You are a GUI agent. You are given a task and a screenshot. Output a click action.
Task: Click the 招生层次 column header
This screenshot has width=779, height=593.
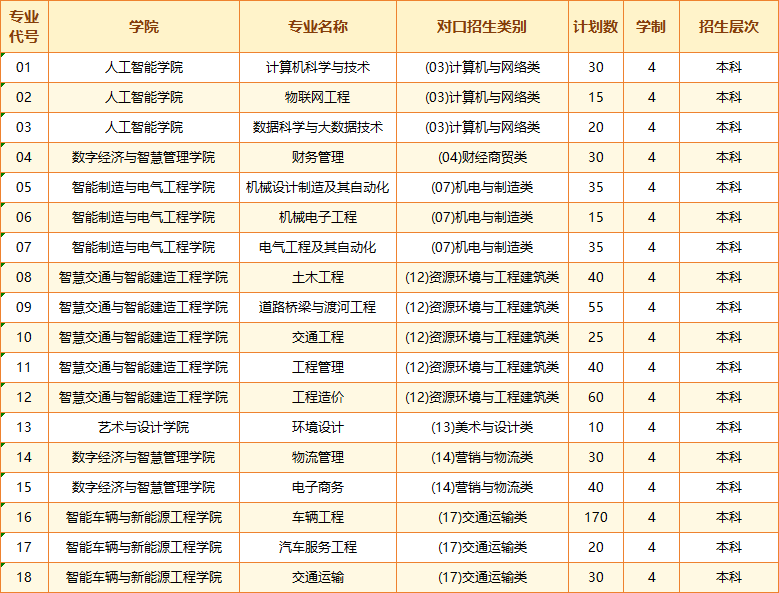(728, 27)
